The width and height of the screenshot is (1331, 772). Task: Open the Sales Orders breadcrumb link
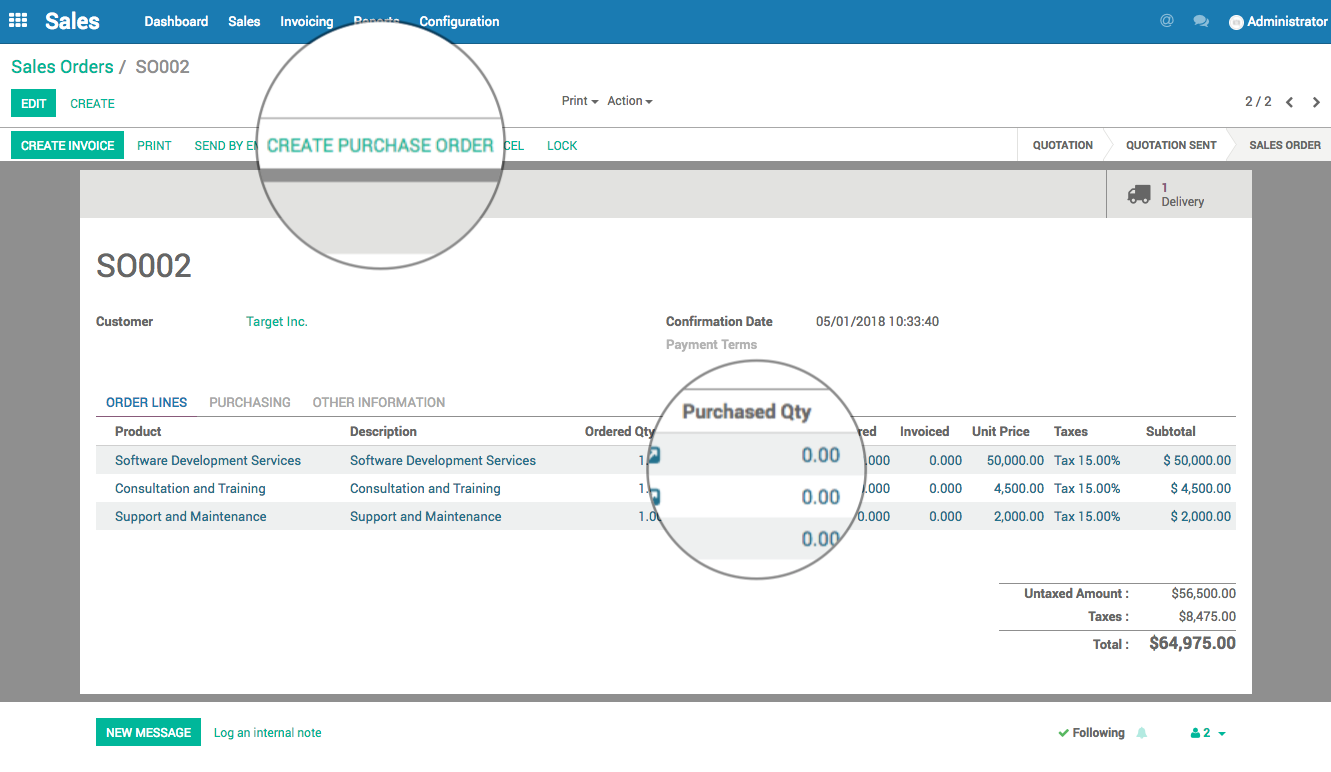tap(62, 67)
